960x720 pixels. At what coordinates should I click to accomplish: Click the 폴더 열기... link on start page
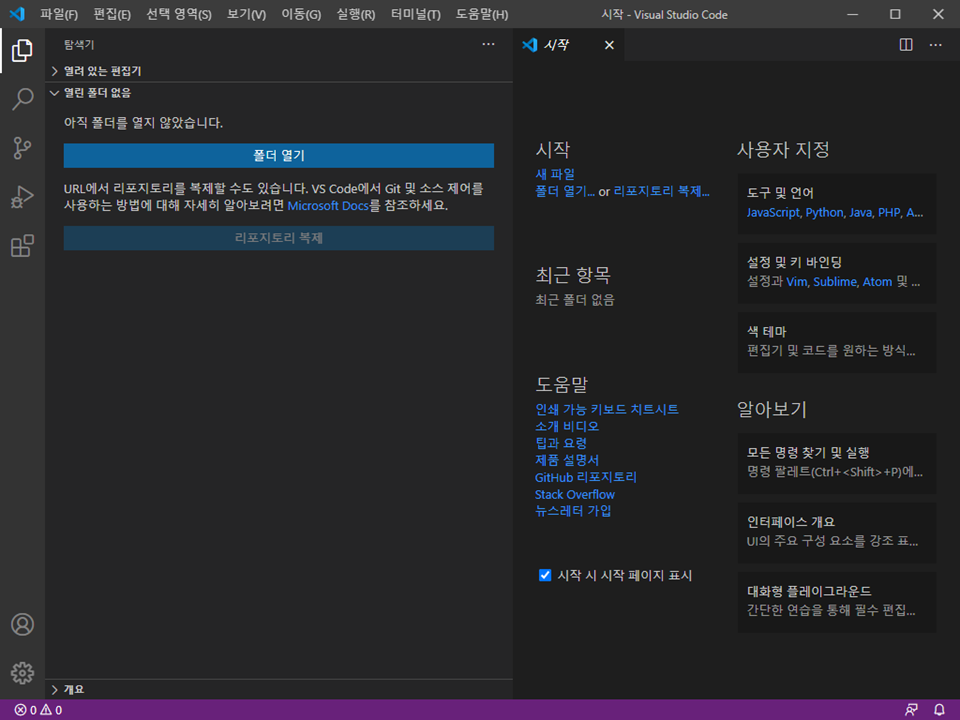[x=565, y=192]
